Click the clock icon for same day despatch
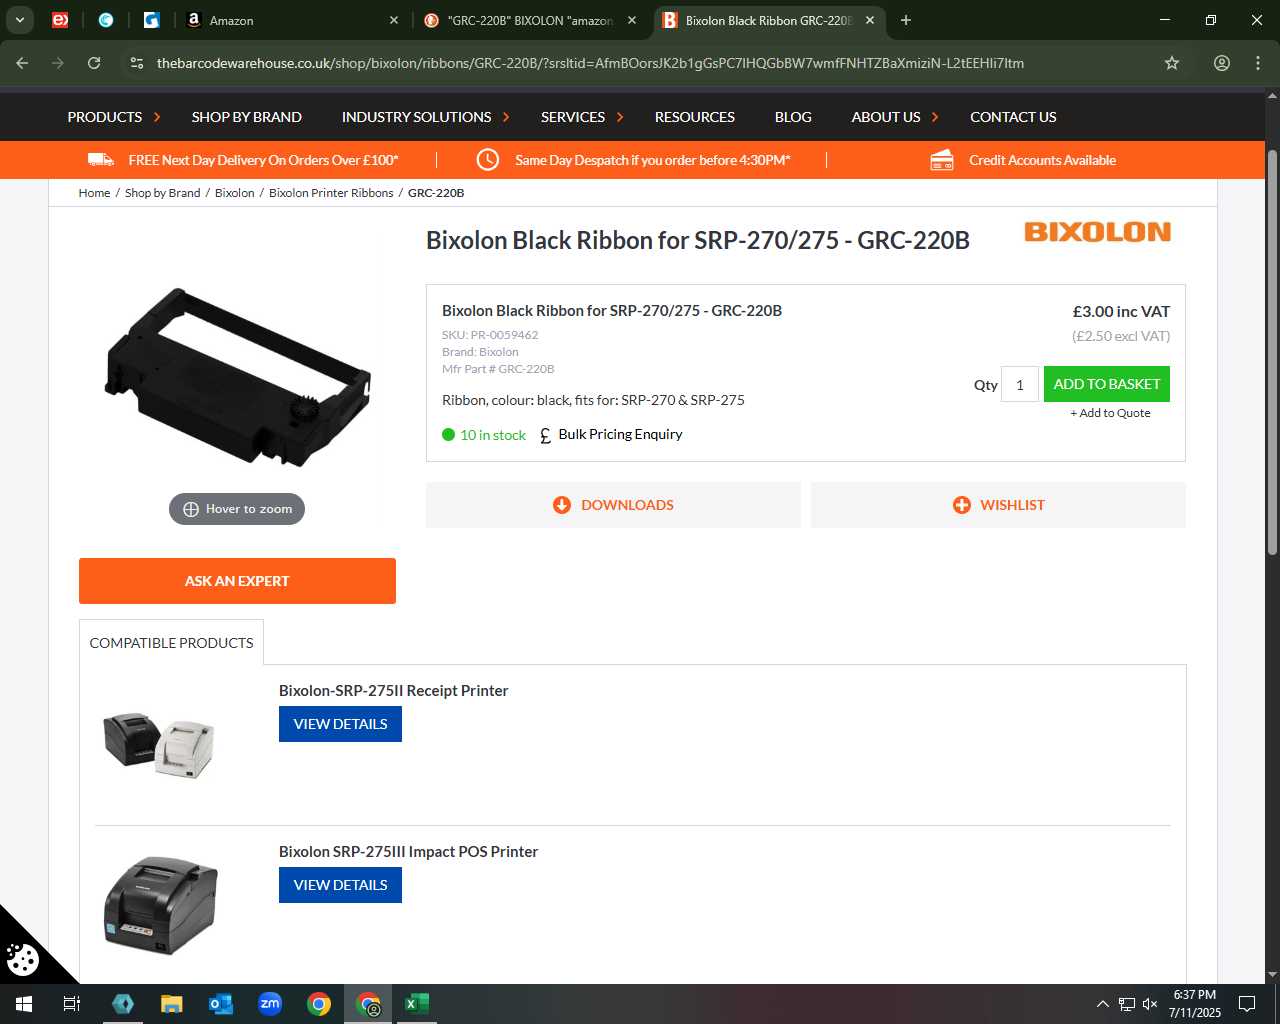 (x=487, y=160)
